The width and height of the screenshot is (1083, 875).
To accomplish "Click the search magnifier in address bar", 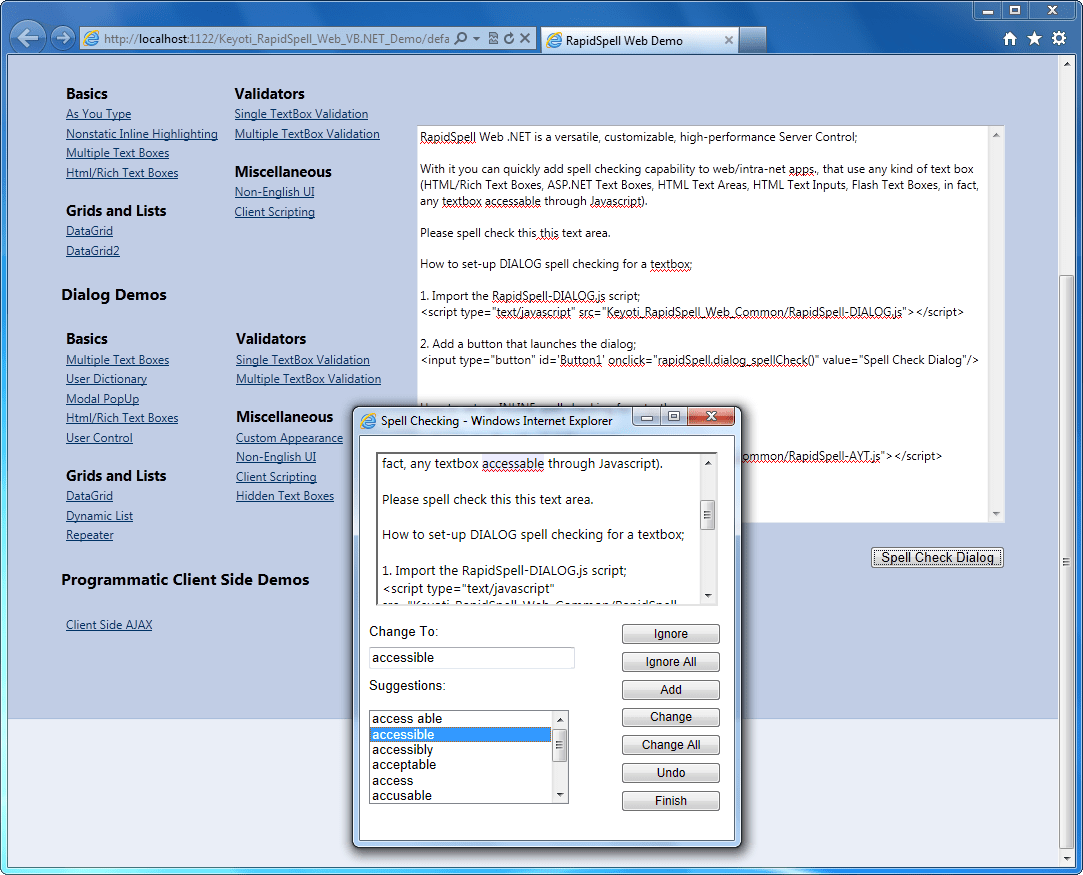I will pyautogui.click(x=461, y=39).
